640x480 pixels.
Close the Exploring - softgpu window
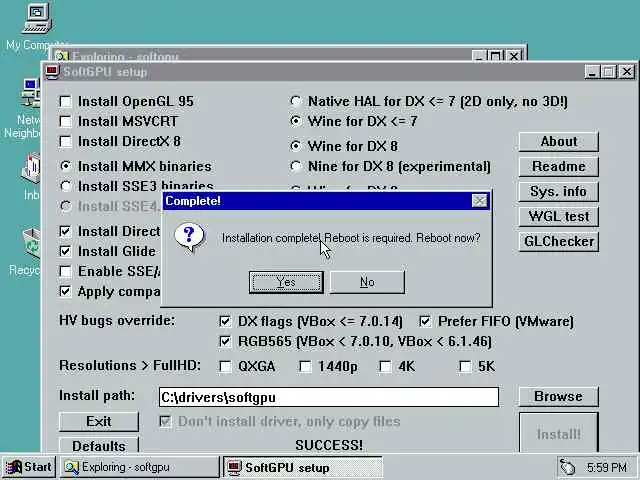[x=514, y=56]
